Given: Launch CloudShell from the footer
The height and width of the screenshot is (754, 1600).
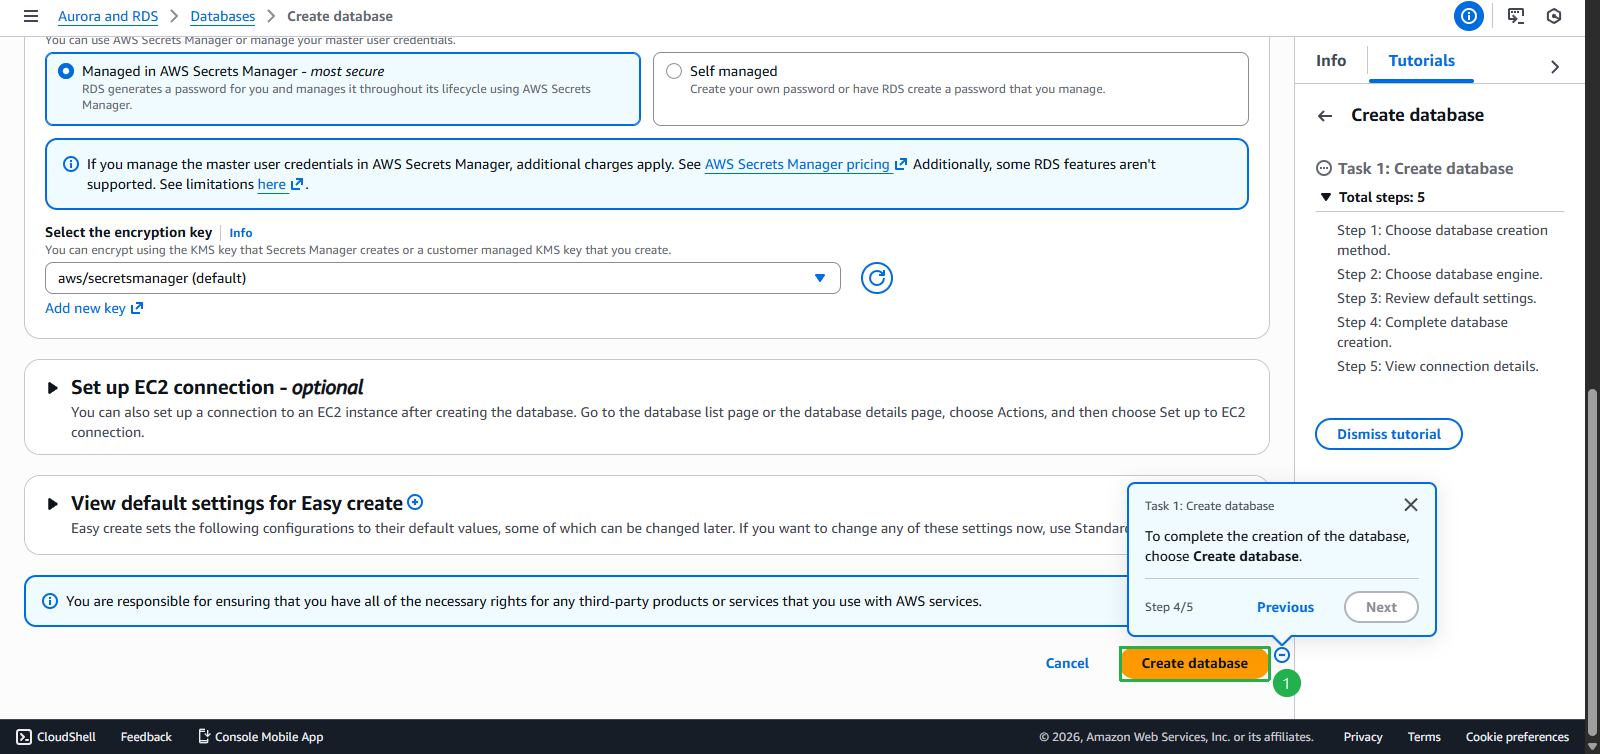Looking at the screenshot, I should (56, 737).
